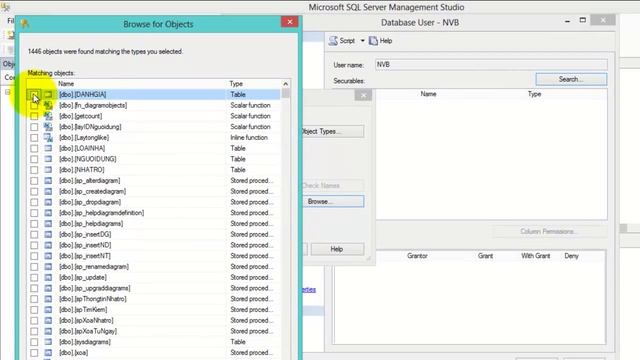This screenshot has width=640, height=360.
Task: Check the box for [dbo].[fn_diagramobjects]
Action: pyautogui.click(x=34, y=105)
